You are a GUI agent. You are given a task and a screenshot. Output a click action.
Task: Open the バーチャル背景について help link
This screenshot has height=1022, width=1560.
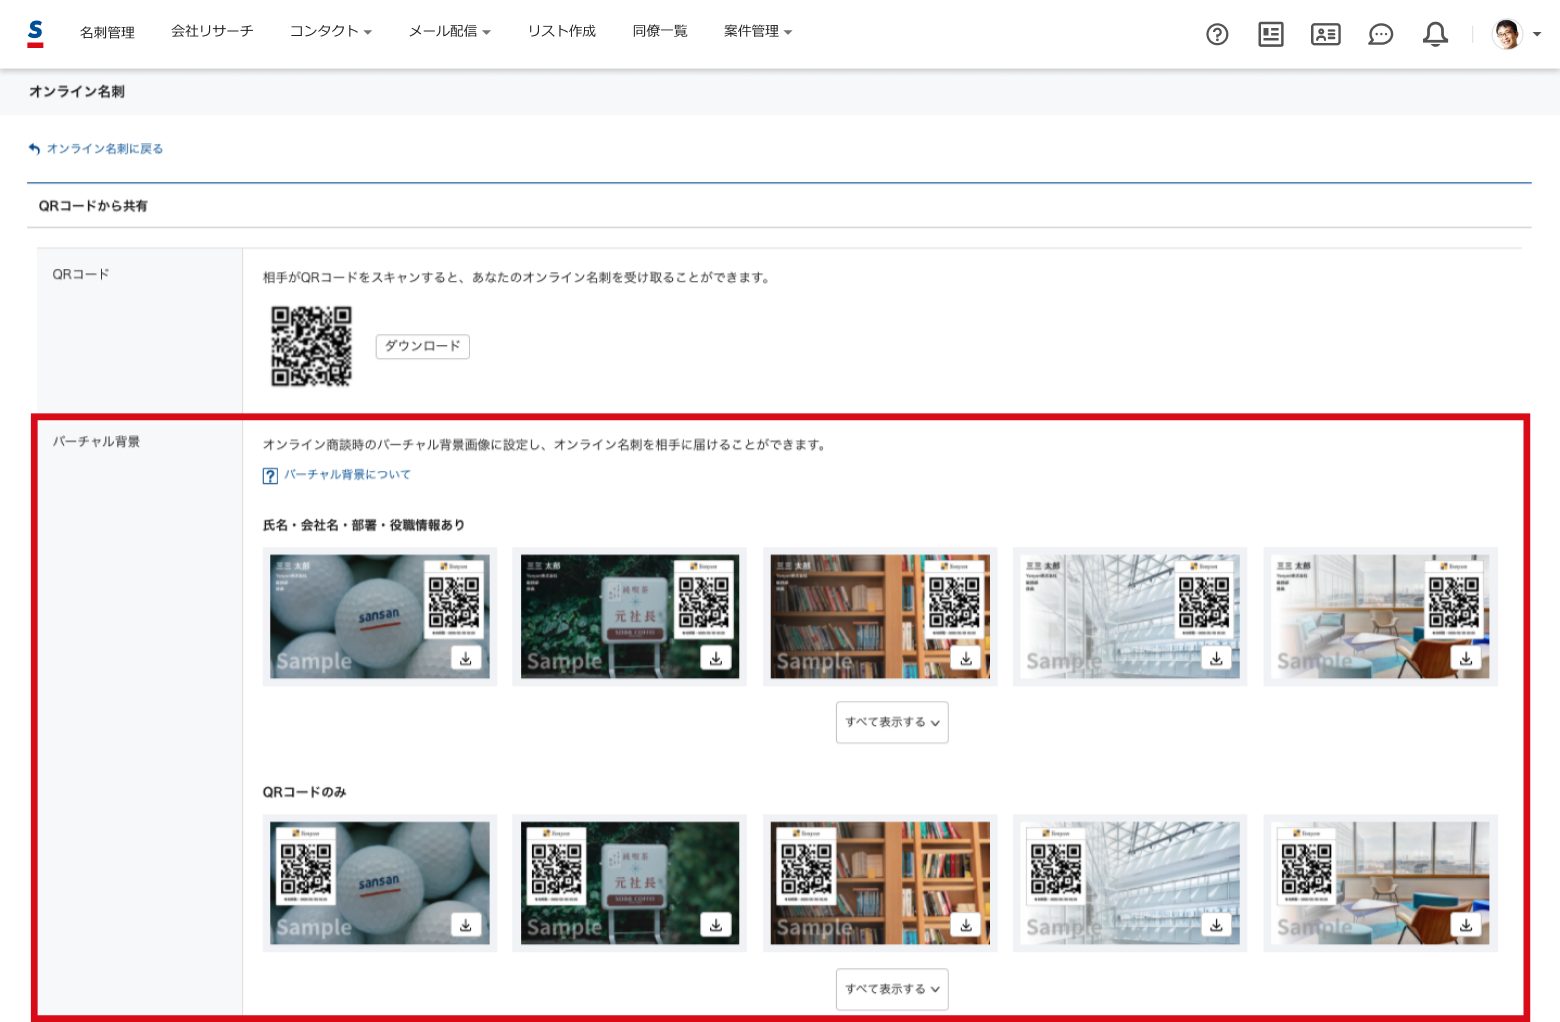[347, 475]
